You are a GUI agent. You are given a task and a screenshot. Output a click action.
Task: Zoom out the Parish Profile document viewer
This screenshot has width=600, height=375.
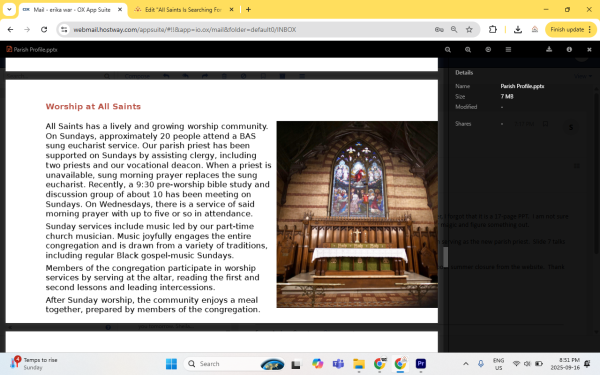(448, 49)
